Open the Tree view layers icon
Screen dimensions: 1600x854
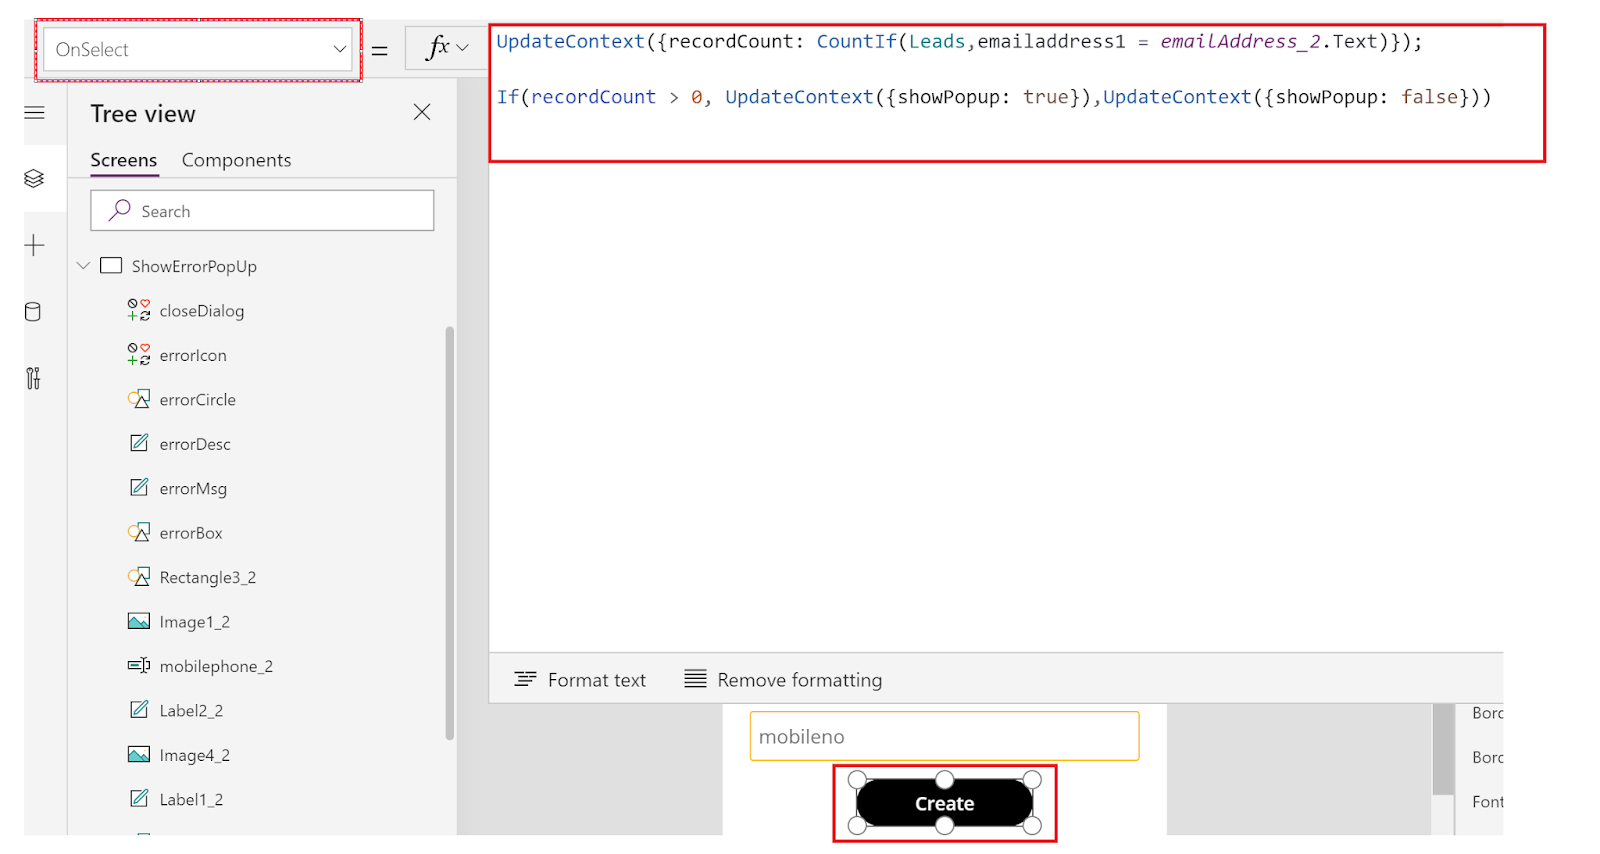(34, 178)
